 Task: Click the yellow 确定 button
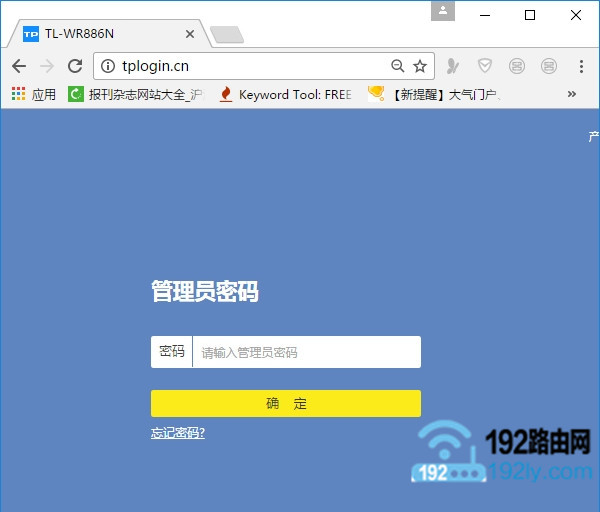click(x=286, y=403)
